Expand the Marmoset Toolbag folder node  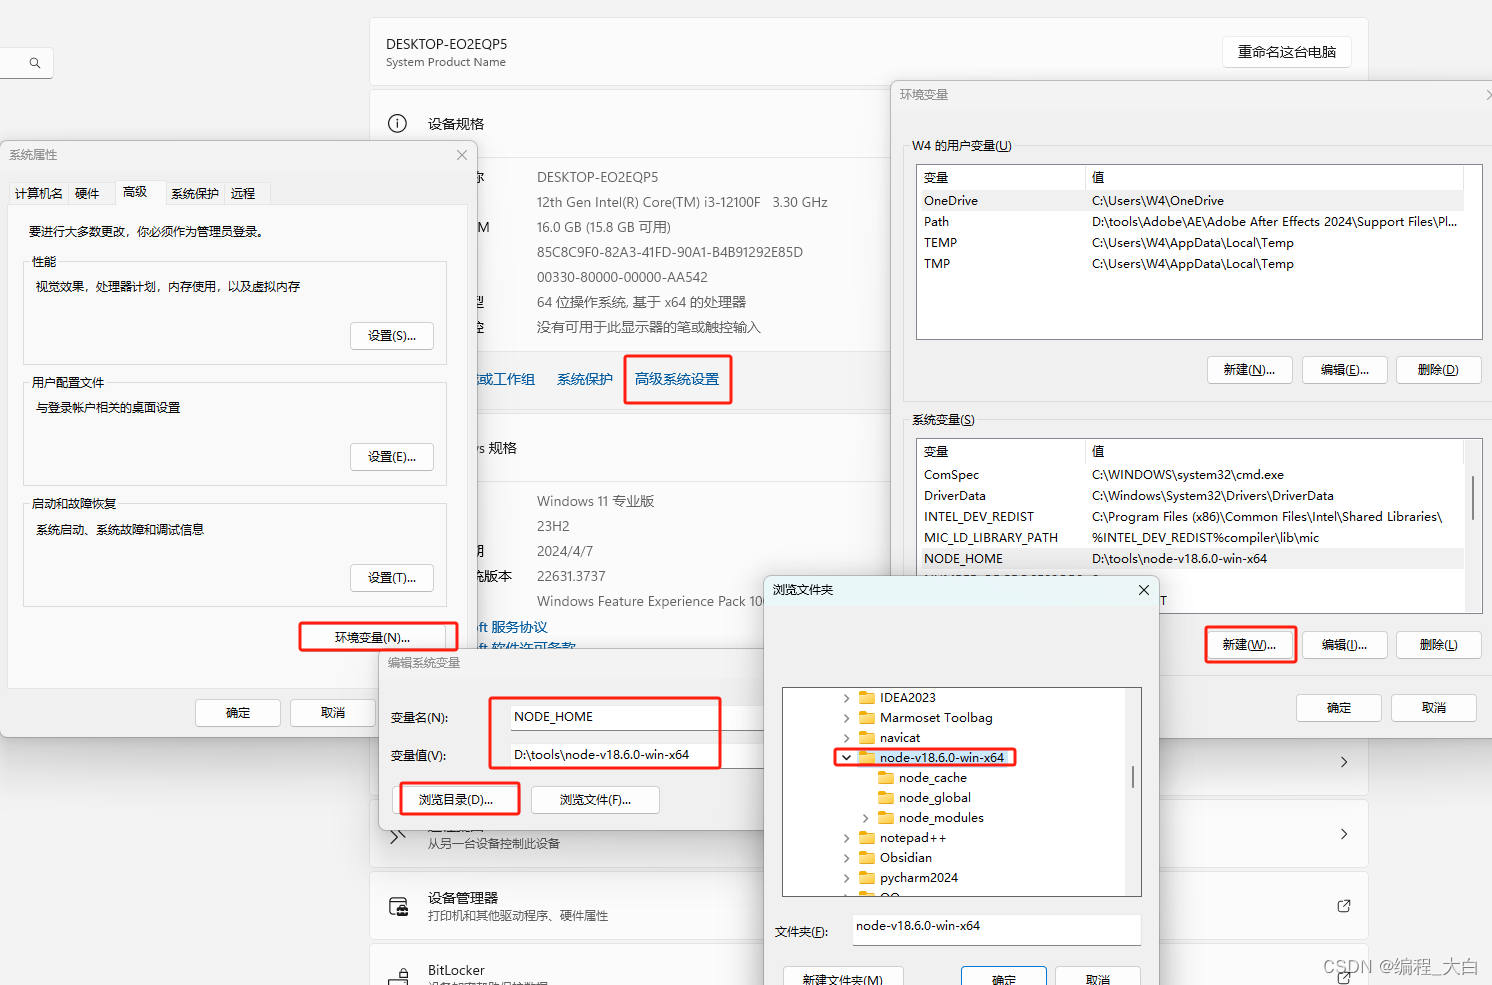click(x=846, y=718)
